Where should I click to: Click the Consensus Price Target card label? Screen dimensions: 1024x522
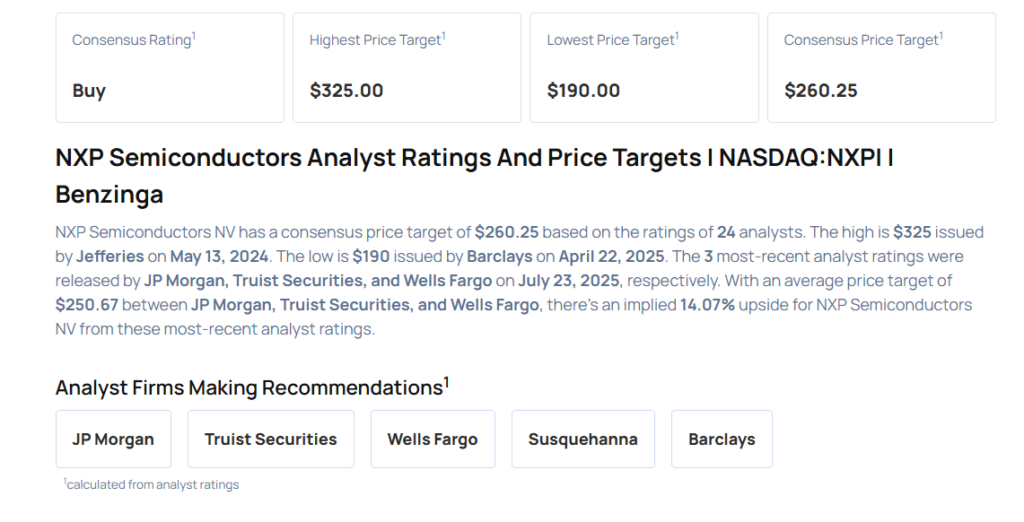pyautogui.click(x=863, y=40)
